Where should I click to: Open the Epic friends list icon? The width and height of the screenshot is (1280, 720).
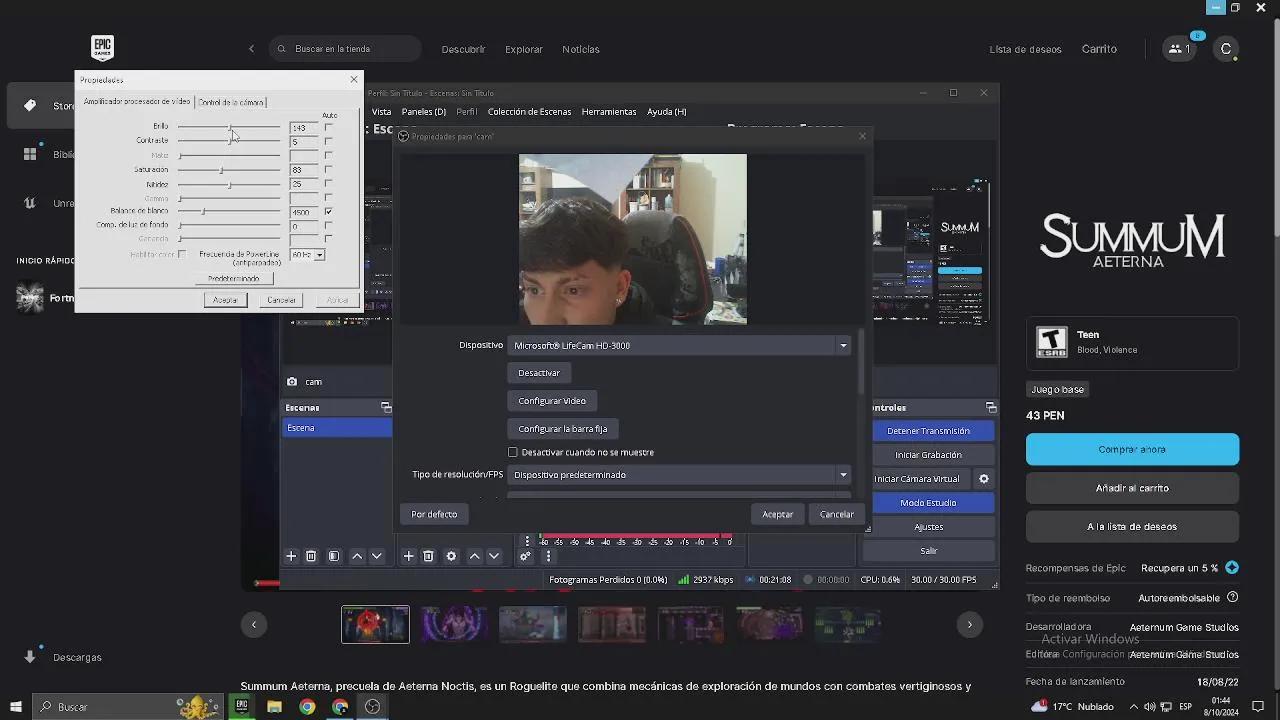(x=1180, y=48)
